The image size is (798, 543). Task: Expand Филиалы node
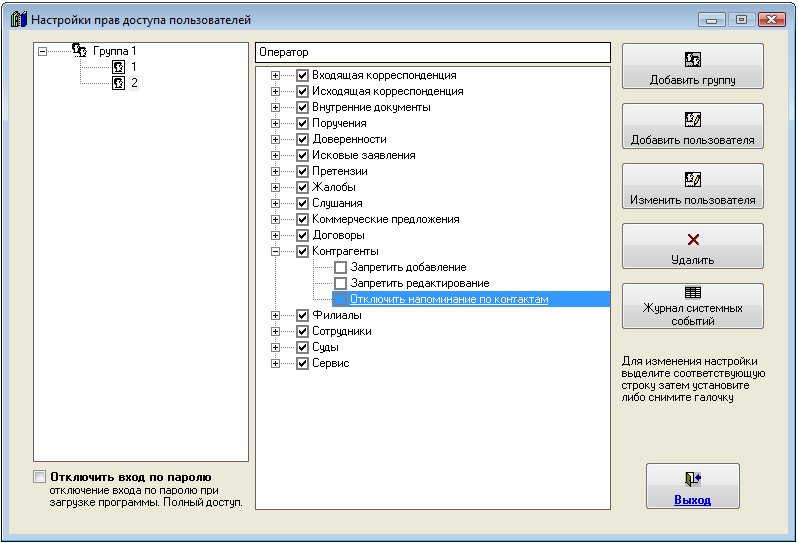(x=275, y=316)
